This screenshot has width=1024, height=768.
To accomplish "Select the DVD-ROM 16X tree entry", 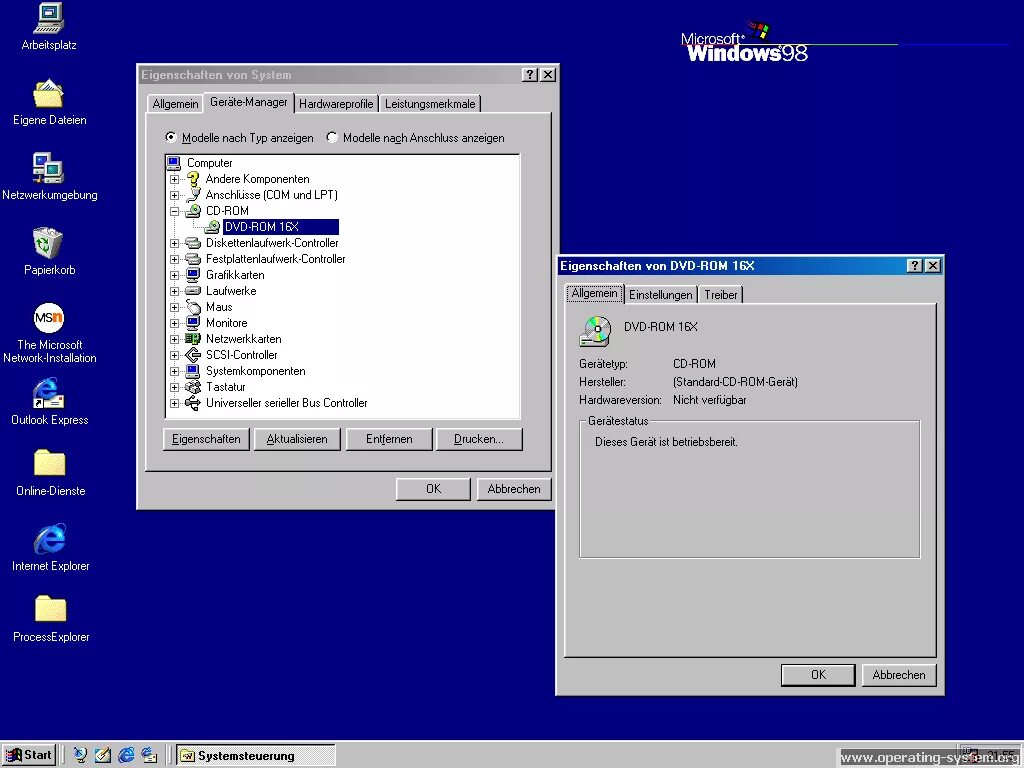I will [x=281, y=227].
